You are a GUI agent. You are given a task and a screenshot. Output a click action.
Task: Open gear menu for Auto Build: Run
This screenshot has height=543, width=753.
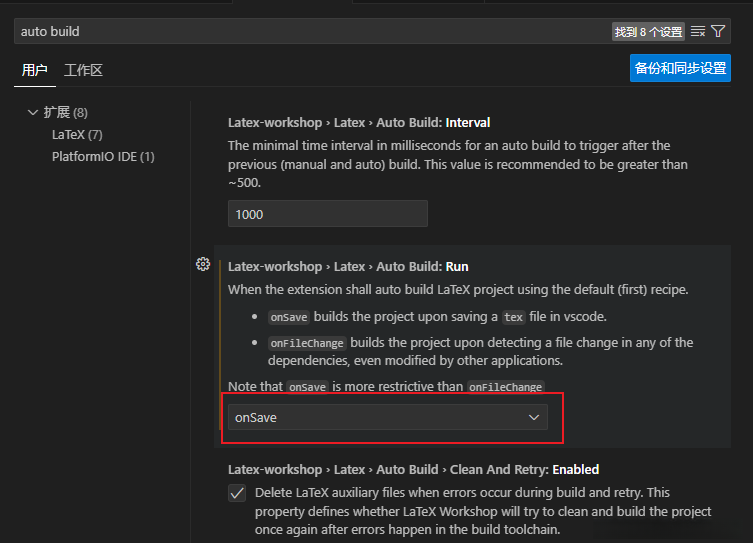tap(203, 264)
